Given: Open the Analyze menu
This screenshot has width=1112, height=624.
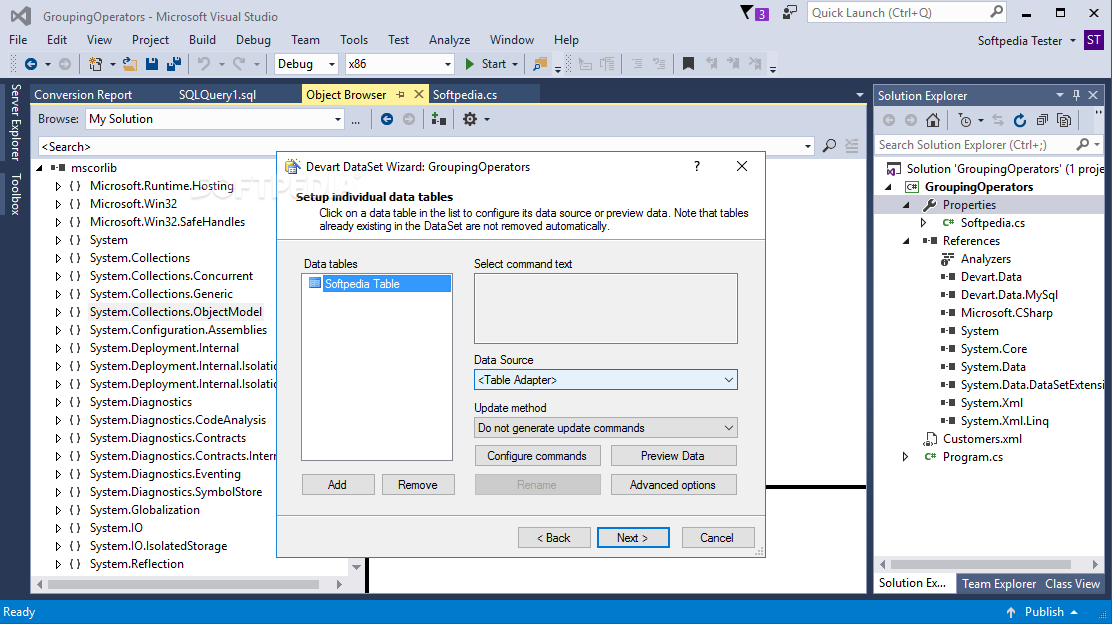Looking at the screenshot, I should [x=450, y=40].
